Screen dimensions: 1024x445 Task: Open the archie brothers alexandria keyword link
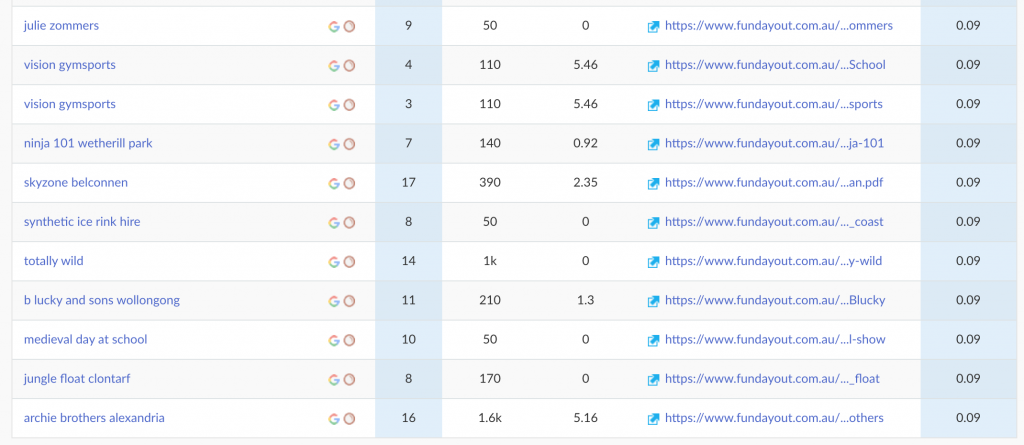pyautogui.click(x=94, y=418)
